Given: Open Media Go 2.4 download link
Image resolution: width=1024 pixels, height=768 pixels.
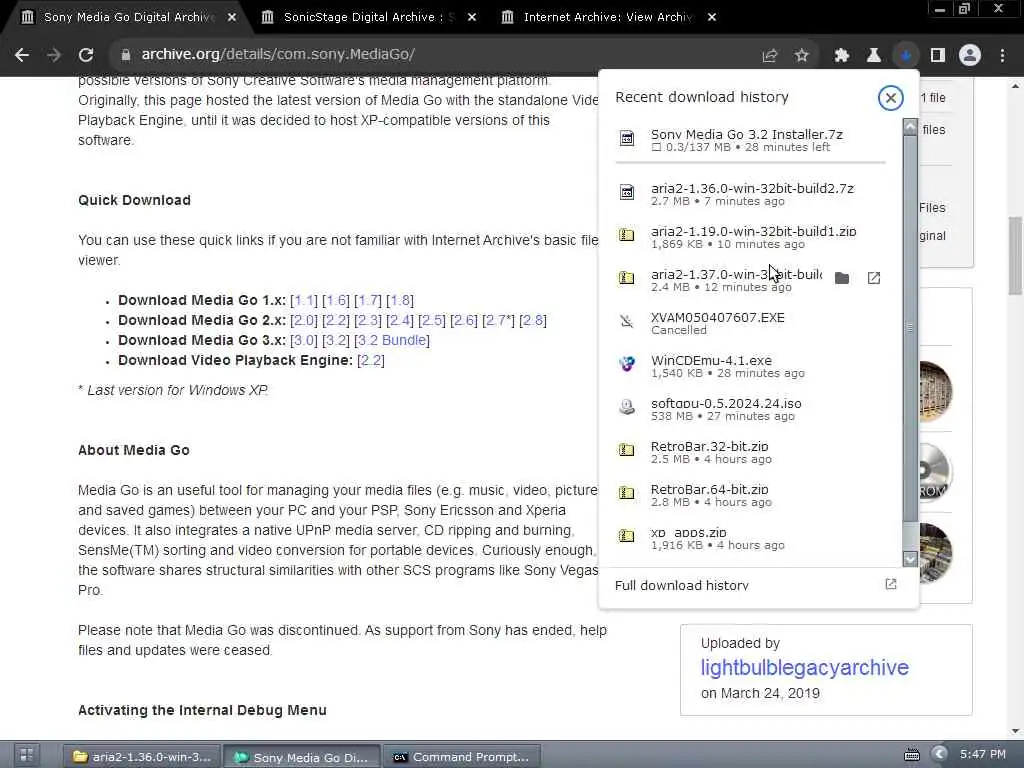Looking at the screenshot, I should (400, 321).
